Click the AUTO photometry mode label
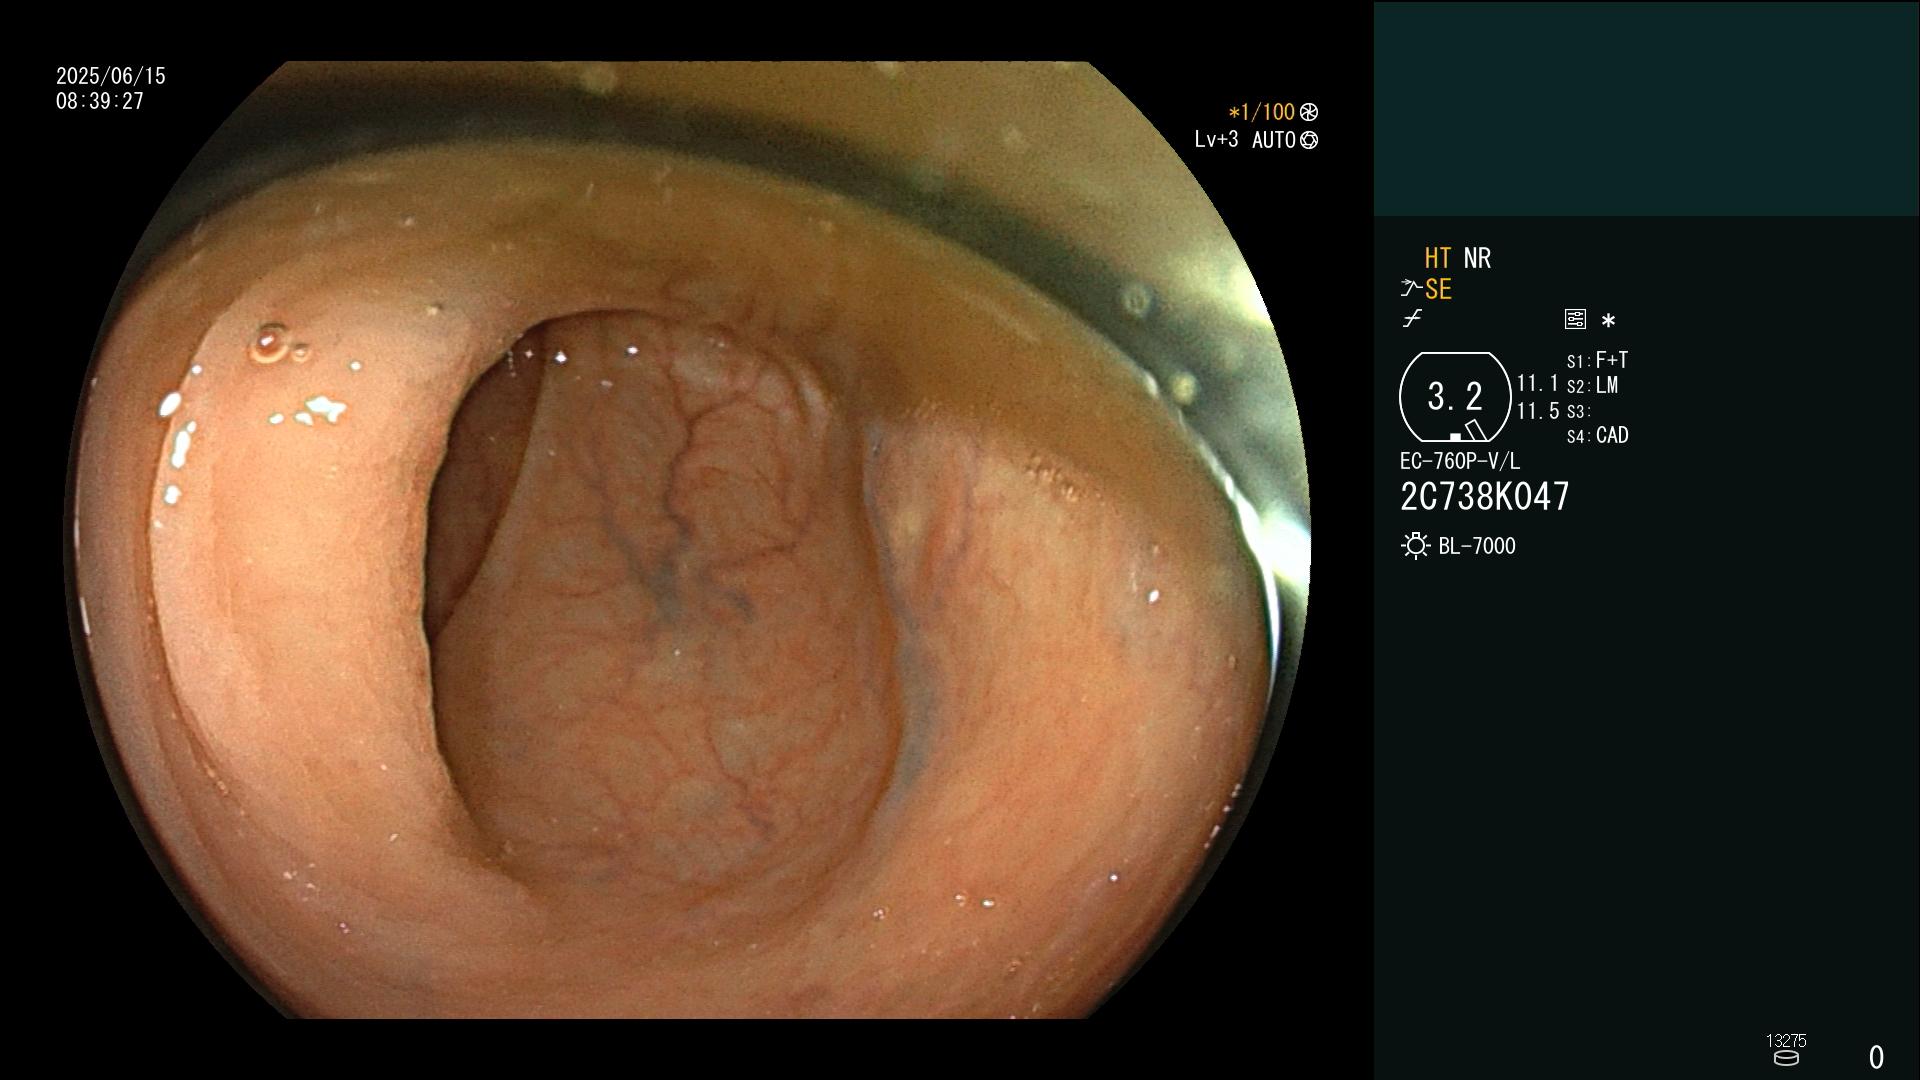Screen dimensions: 1920x1080 (1274, 140)
